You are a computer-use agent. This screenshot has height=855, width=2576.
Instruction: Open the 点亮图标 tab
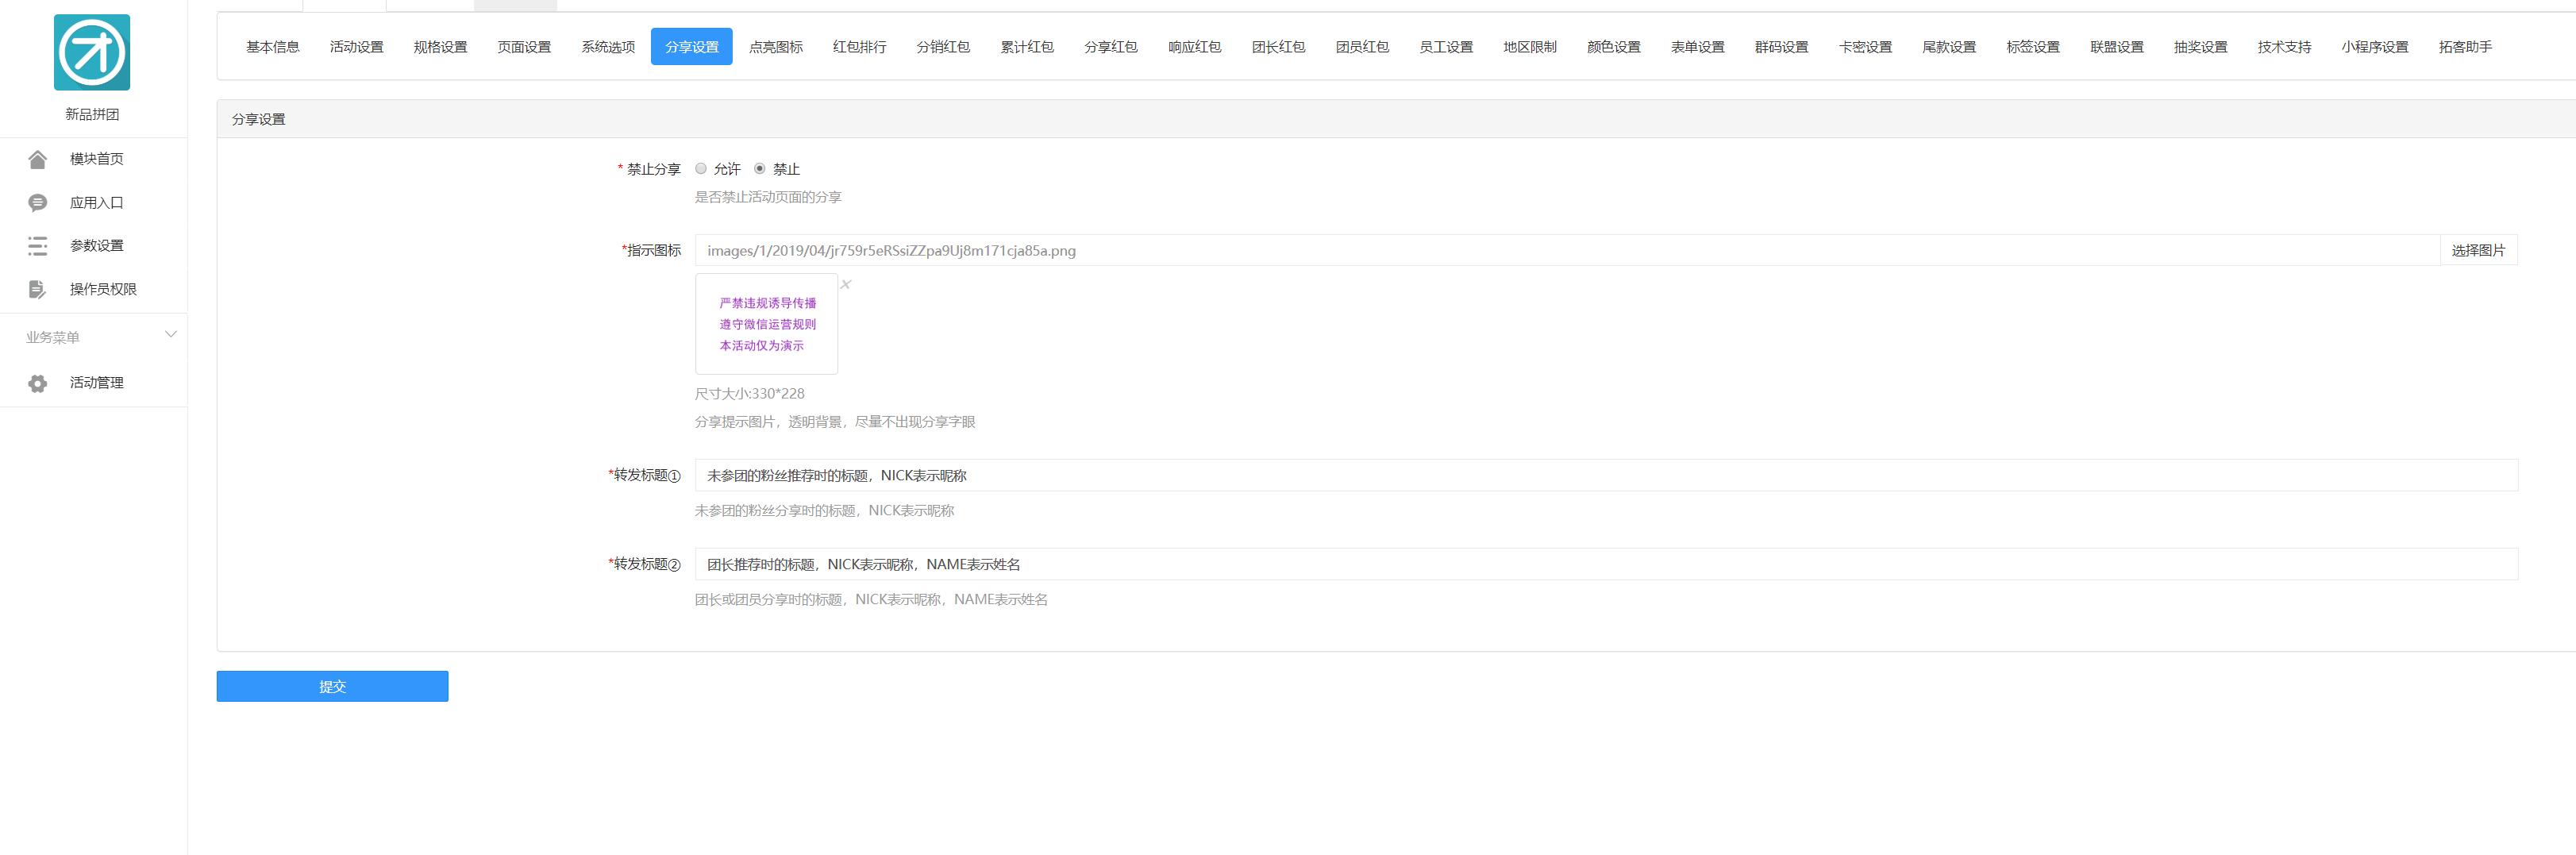(776, 47)
